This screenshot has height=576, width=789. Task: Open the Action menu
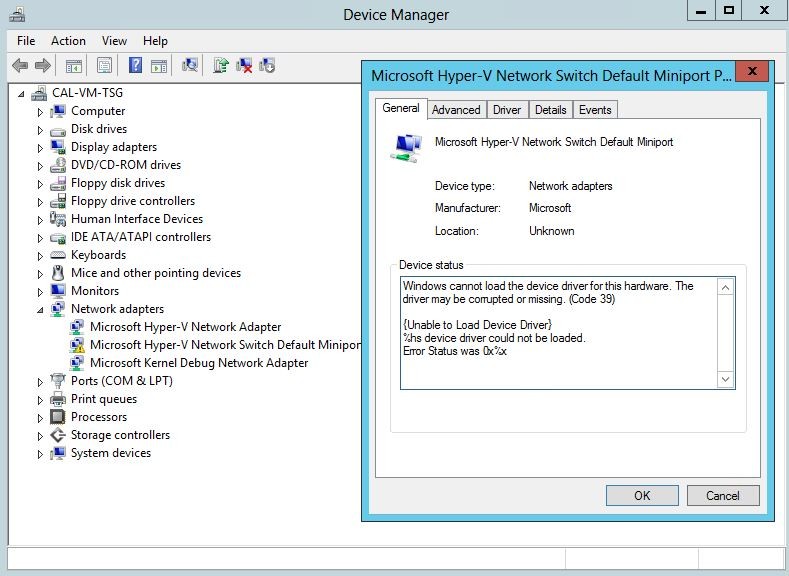(68, 41)
